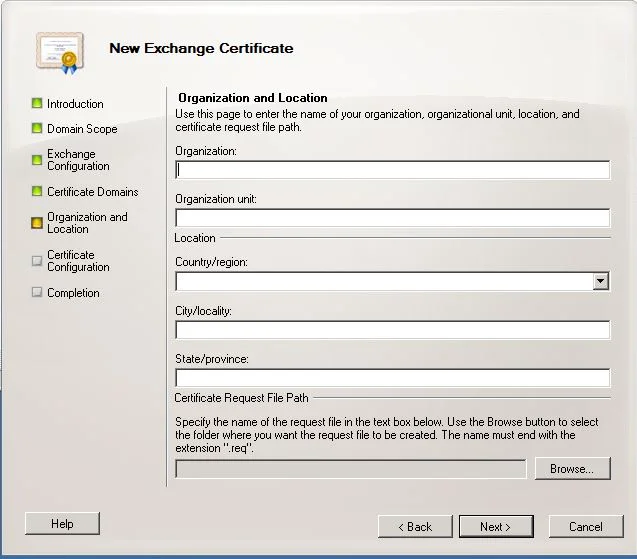Click the green Exchange Configuration step indicator

37,160
